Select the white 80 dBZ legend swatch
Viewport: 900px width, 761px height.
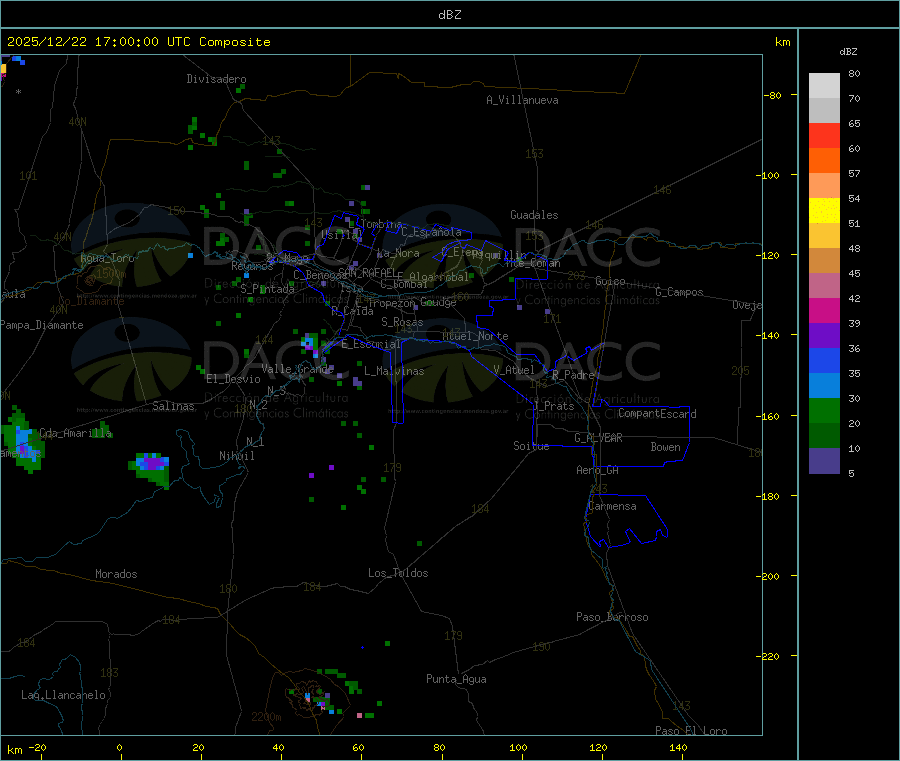[824, 86]
